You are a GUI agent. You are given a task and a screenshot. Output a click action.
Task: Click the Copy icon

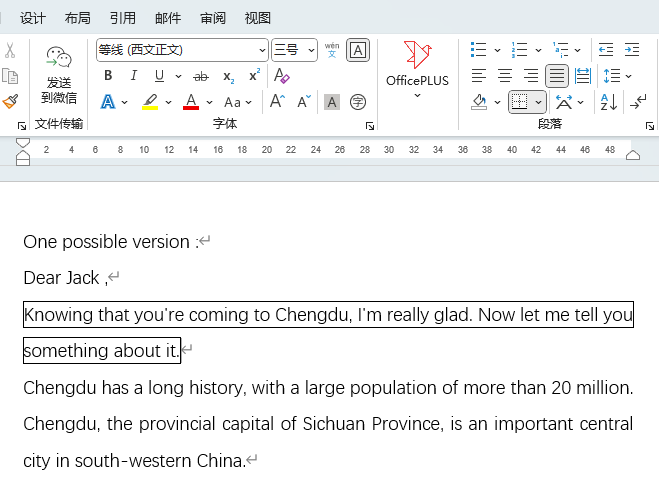[x=10, y=76]
